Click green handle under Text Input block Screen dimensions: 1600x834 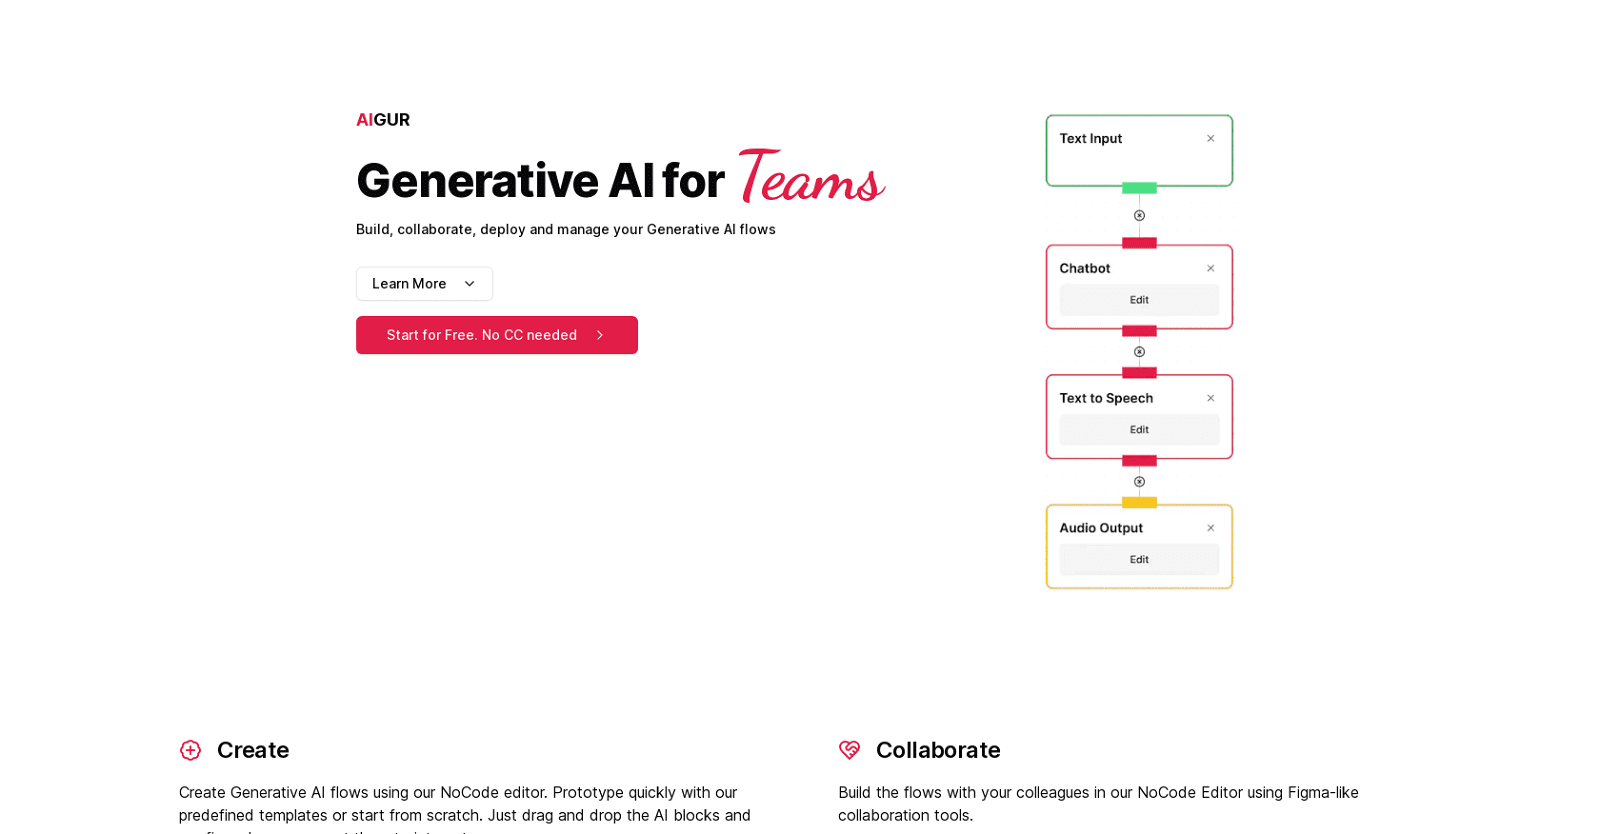(1139, 188)
